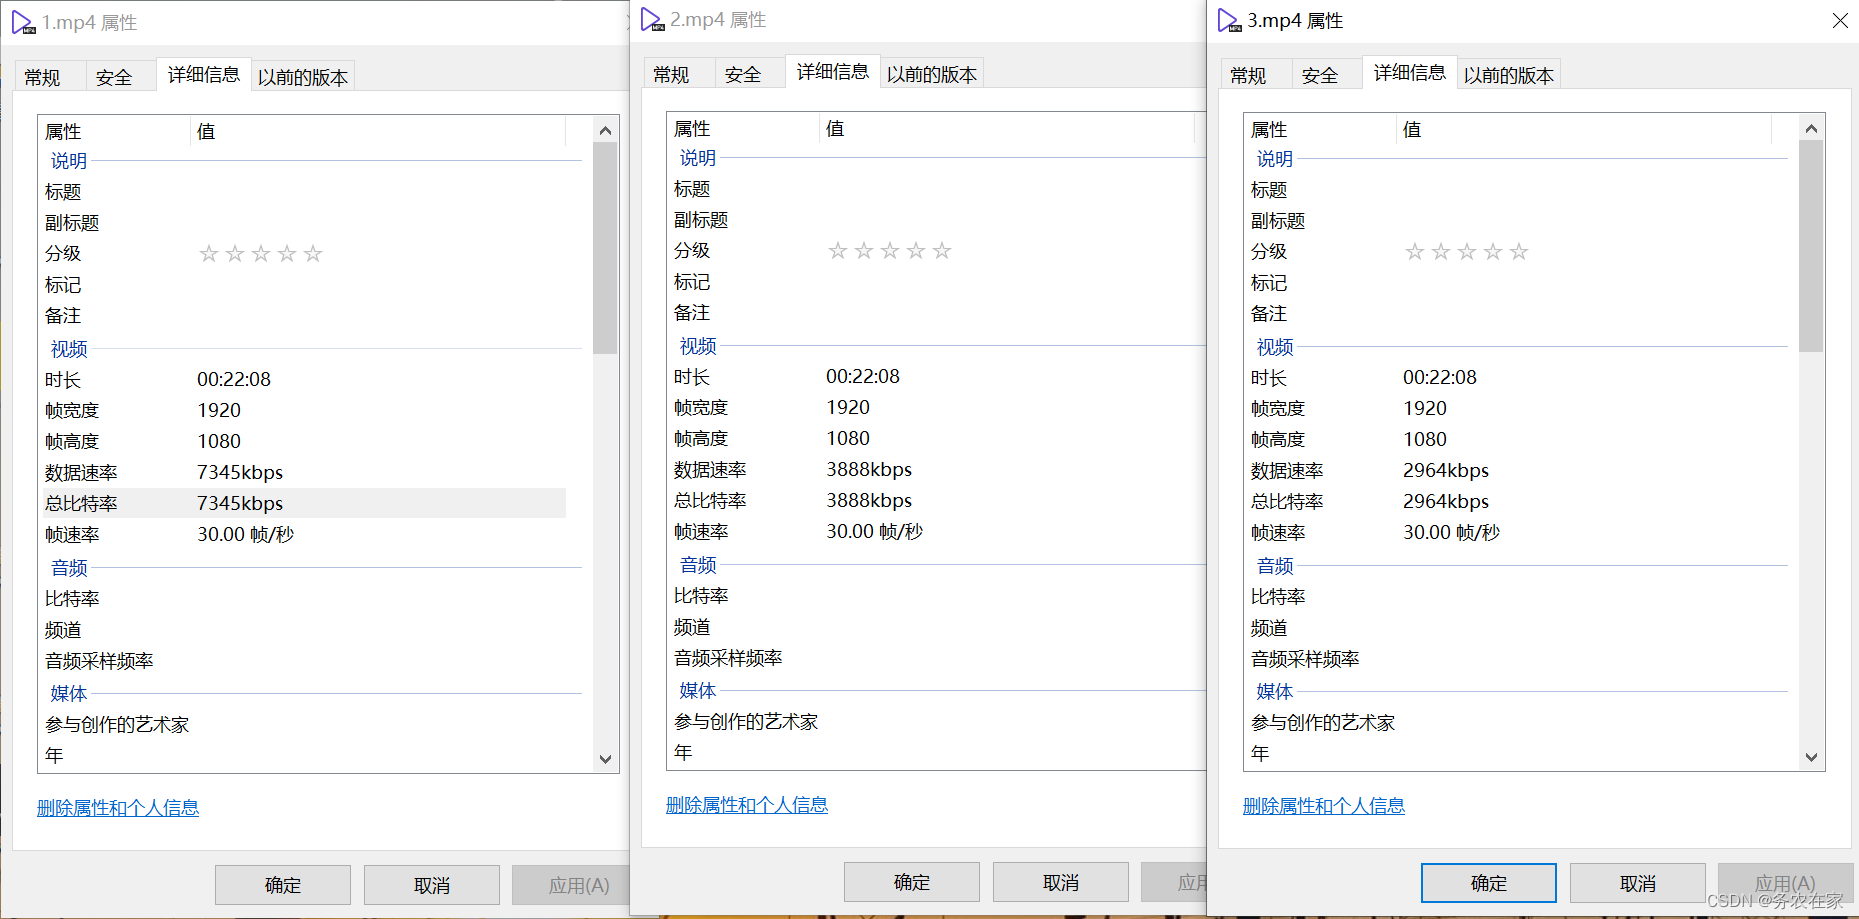1859x919 pixels.
Task: Switch to 以前的版本 tab in 2.mp4 window
Action: pyautogui.click(x=932, y=74)
